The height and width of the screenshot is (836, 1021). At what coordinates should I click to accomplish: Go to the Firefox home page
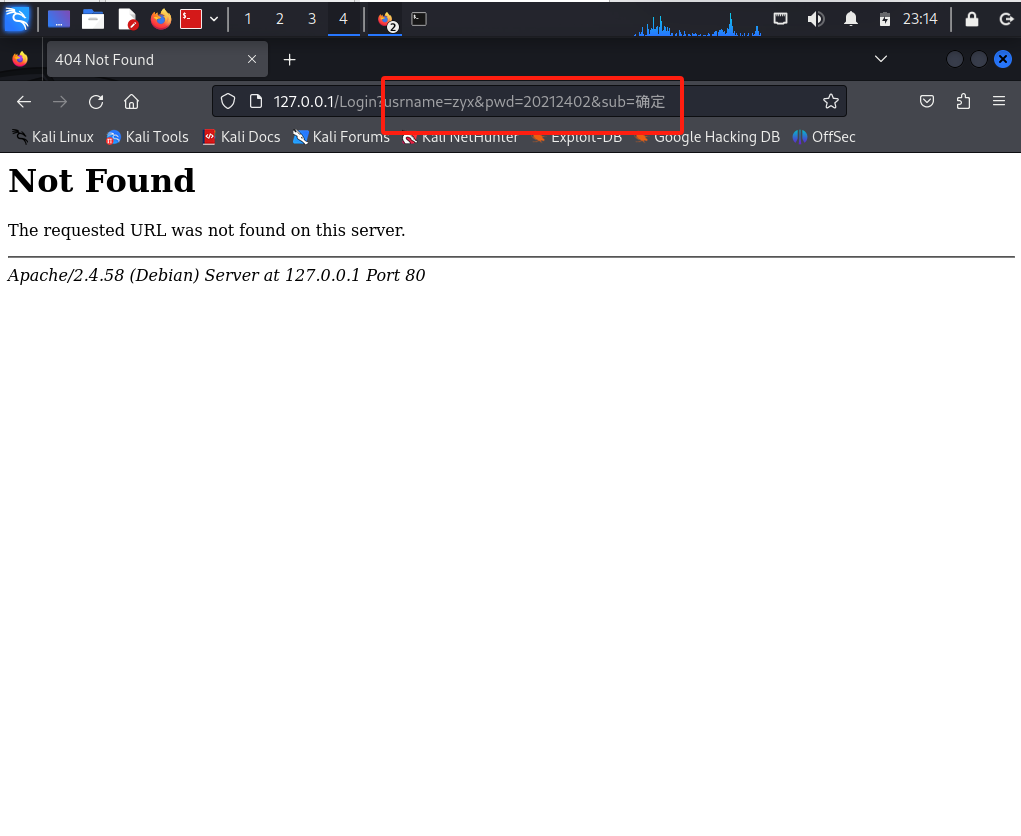coord(132,102)
